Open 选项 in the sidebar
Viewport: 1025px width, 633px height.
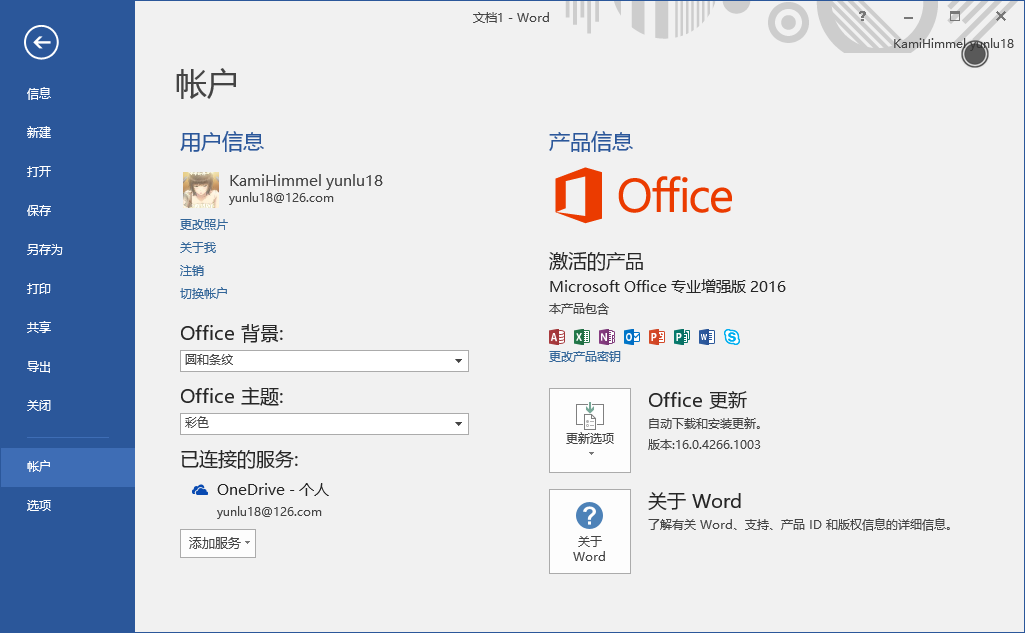(39, 505)
